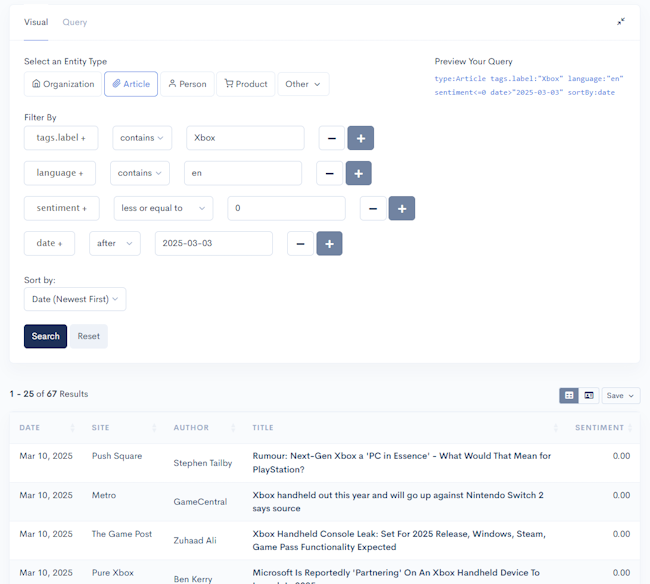Remove the language filter row
650x584 pixels.
[x=330, y=173]
